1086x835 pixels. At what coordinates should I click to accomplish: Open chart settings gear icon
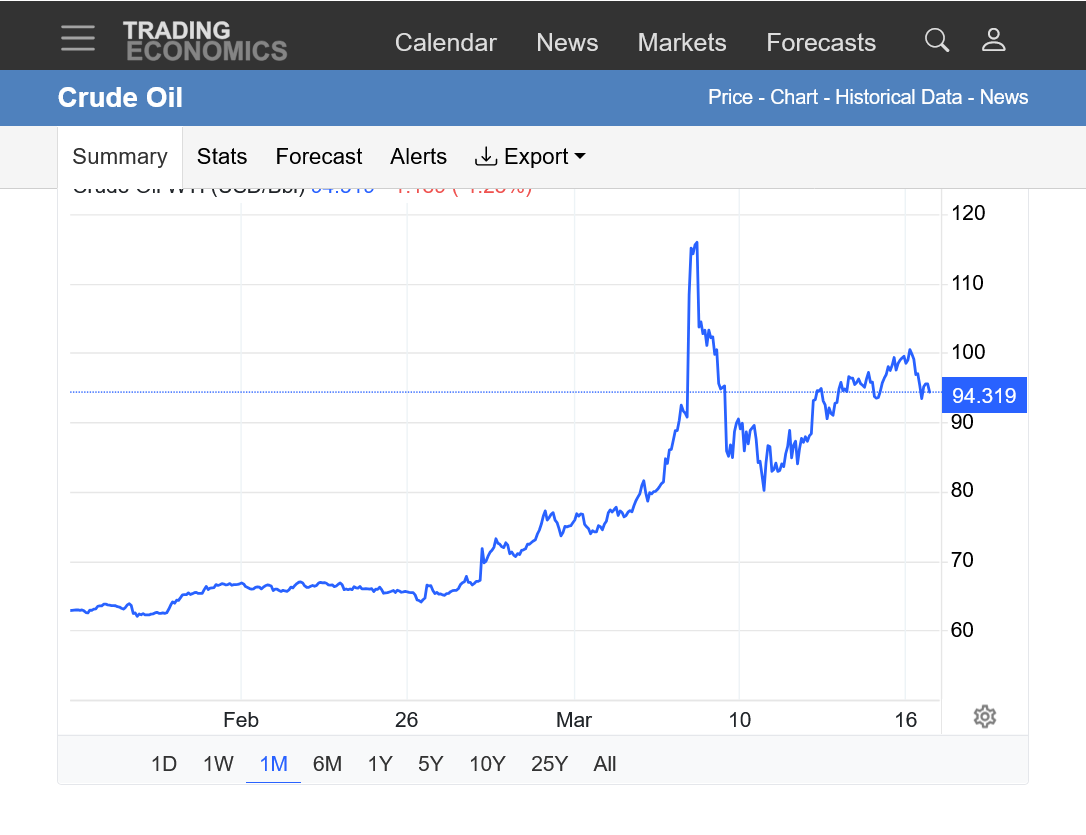click(x=984, y=716)
